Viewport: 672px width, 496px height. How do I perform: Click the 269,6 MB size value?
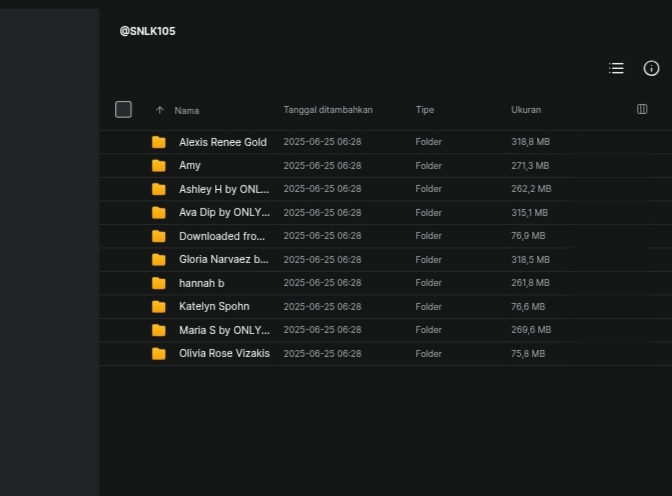click(x=531, y=330)
